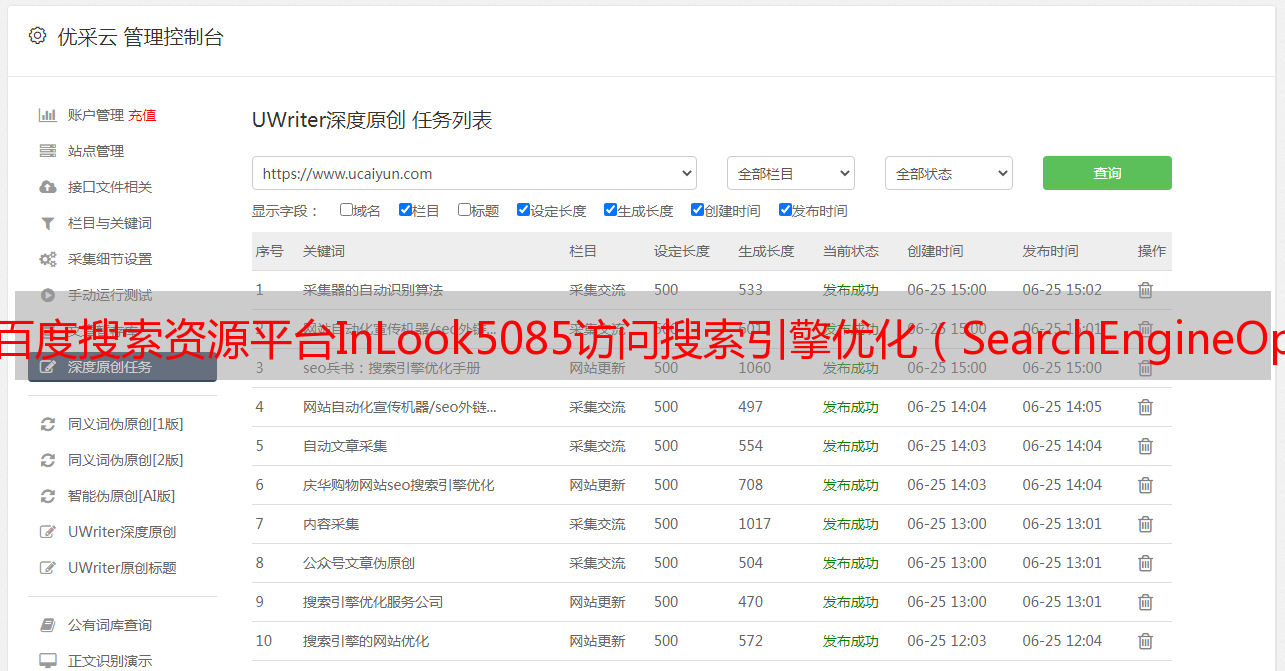Click the keyword 公众号文章伪原创

point(359,563)
